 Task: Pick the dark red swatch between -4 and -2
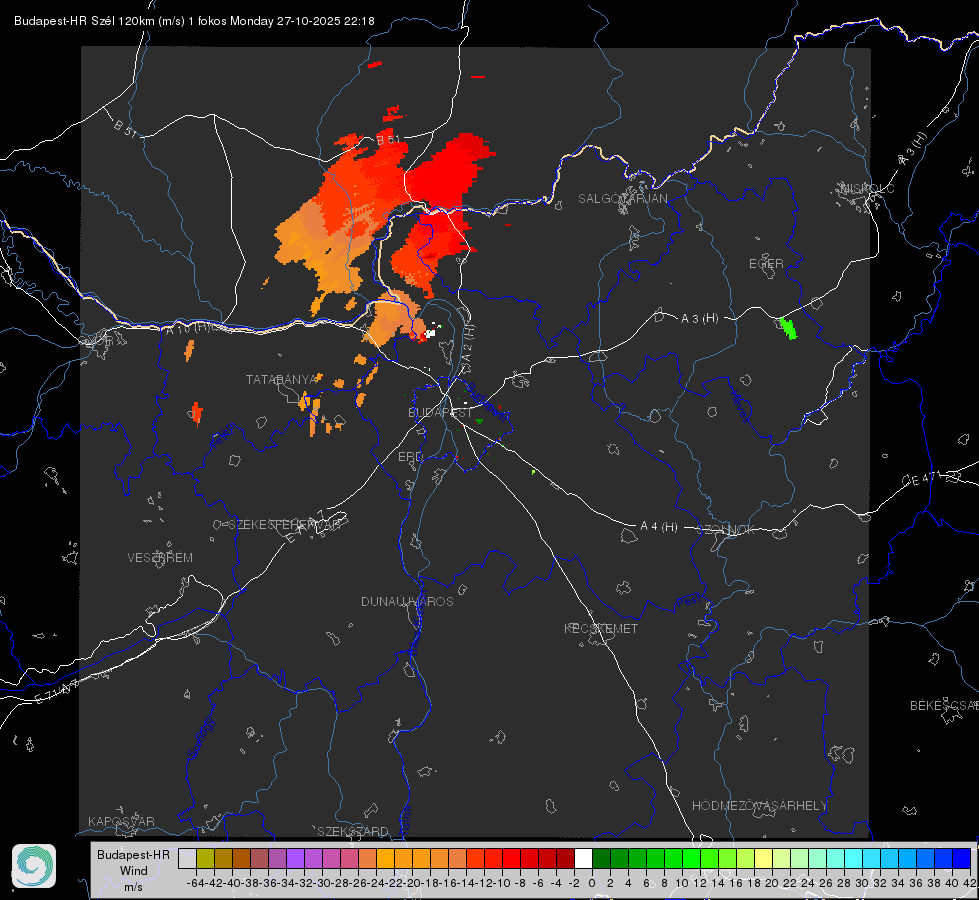[565, 858]
